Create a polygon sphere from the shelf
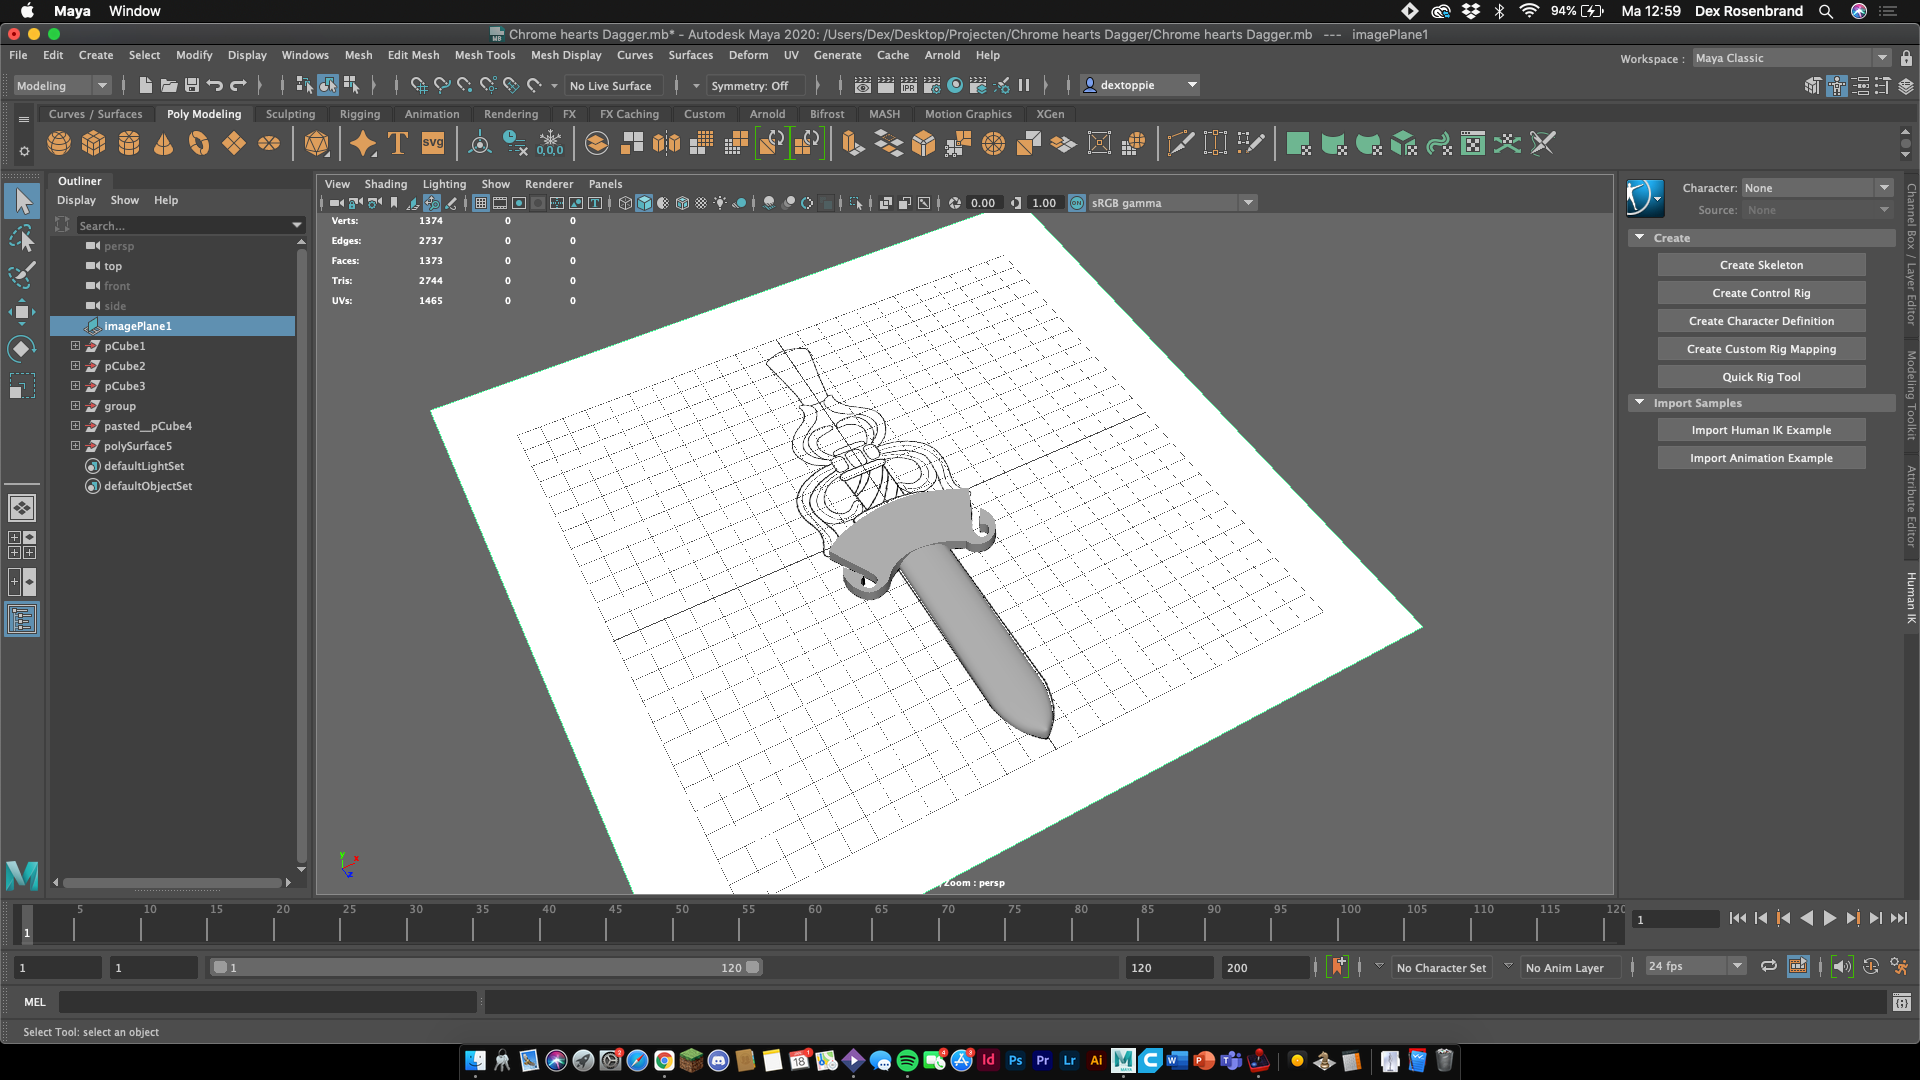 pyautogui.click(x=59, y=144)
